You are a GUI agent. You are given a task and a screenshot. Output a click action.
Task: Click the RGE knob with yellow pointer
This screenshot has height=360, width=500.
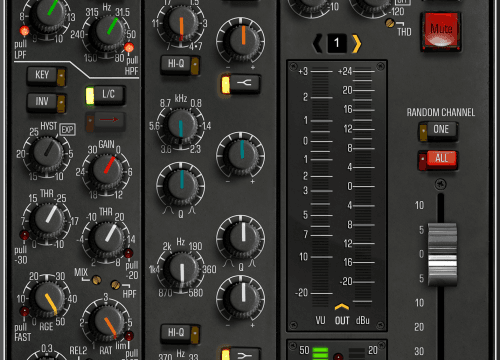click(x=48, y=299)
